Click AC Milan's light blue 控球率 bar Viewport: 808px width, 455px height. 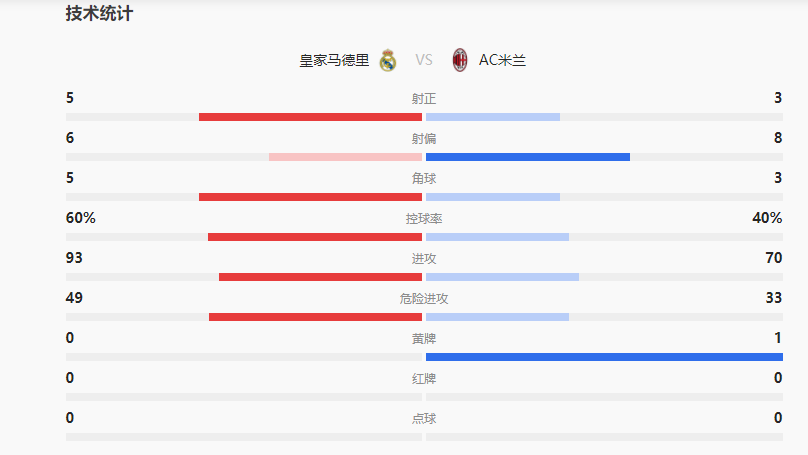(x=497, y=237)
